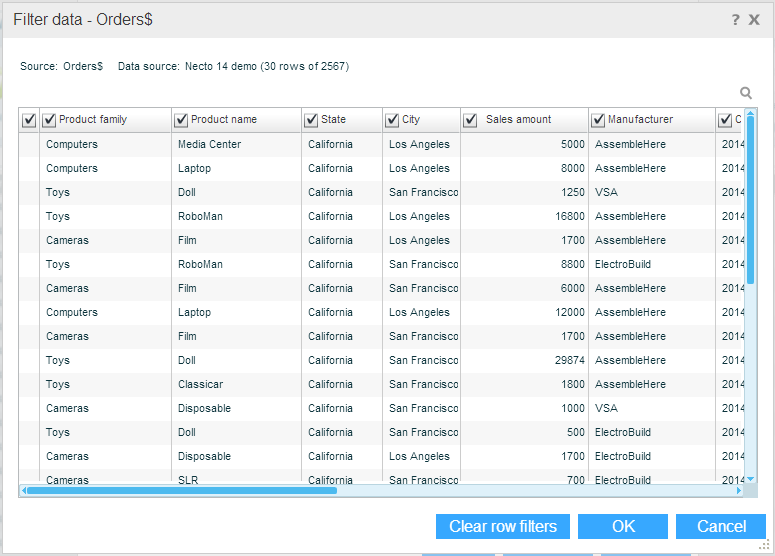Toggle the Sales amount column checkbox
Image resolution: width=775 pixels, height=556 pixels.
(470, 120)
